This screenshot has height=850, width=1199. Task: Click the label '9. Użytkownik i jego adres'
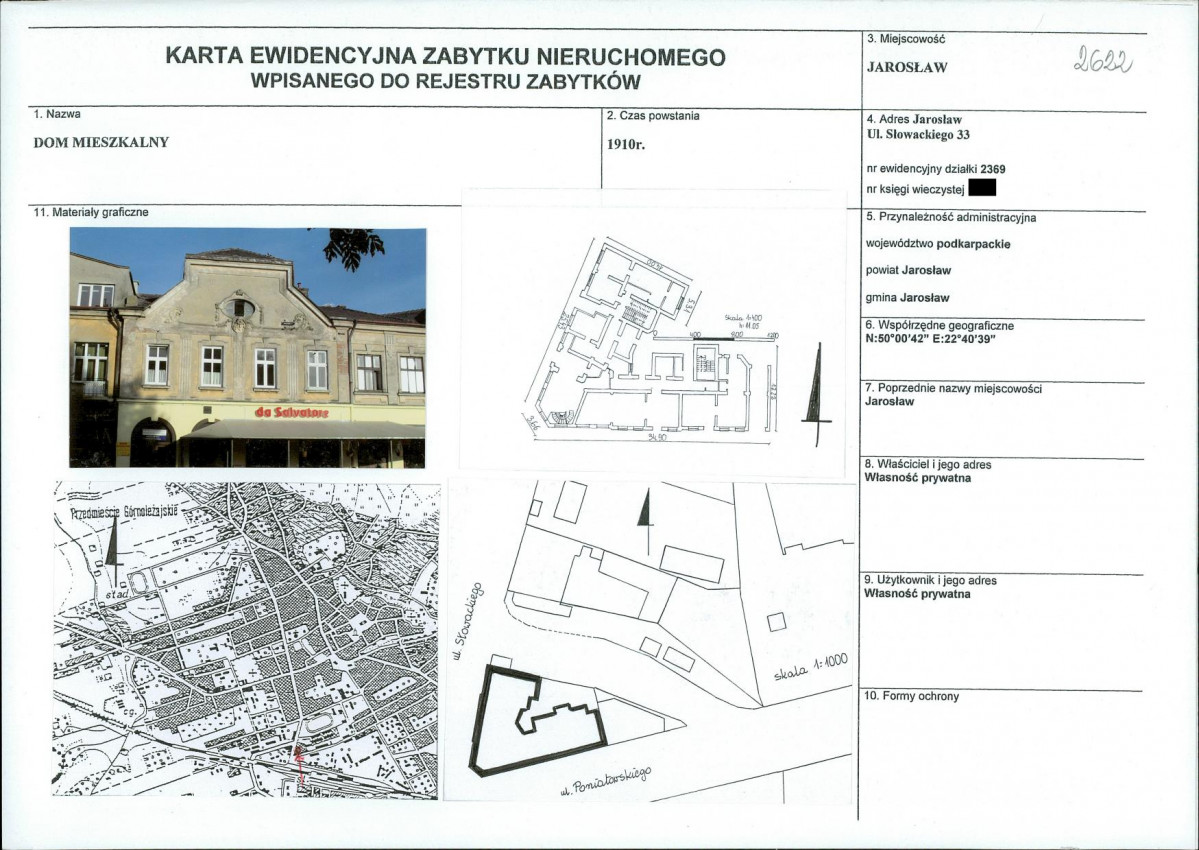click(x=931, y=580)
